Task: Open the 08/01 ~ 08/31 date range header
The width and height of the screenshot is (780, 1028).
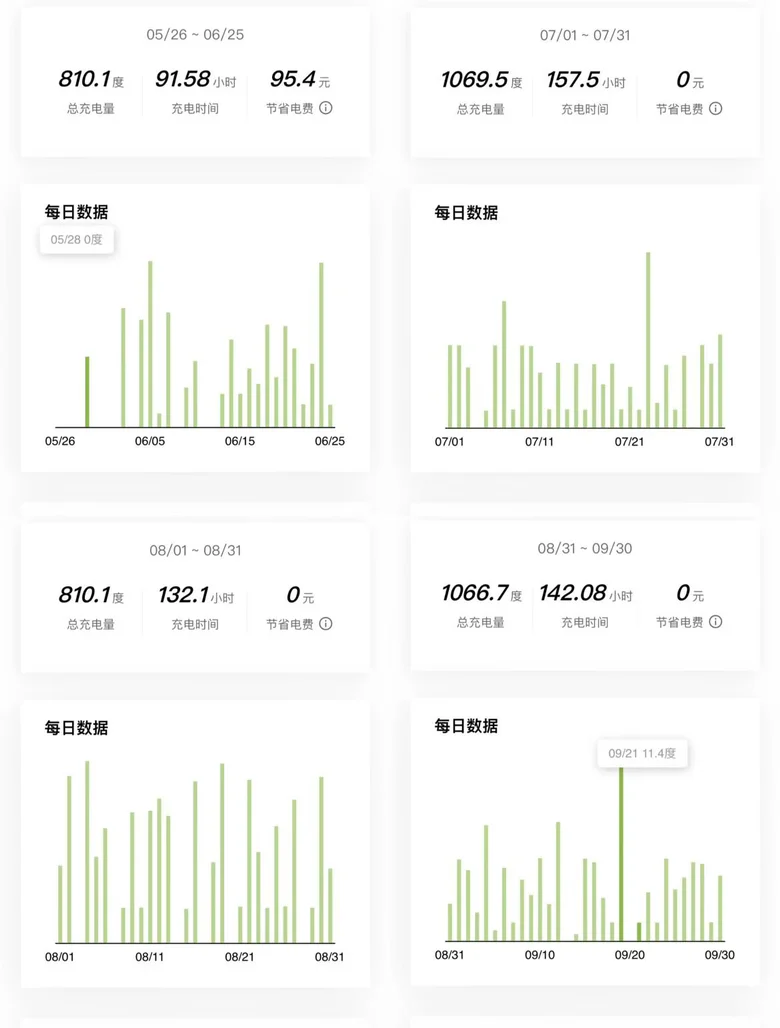Action: pyautogui.click(x=195, y=550)
